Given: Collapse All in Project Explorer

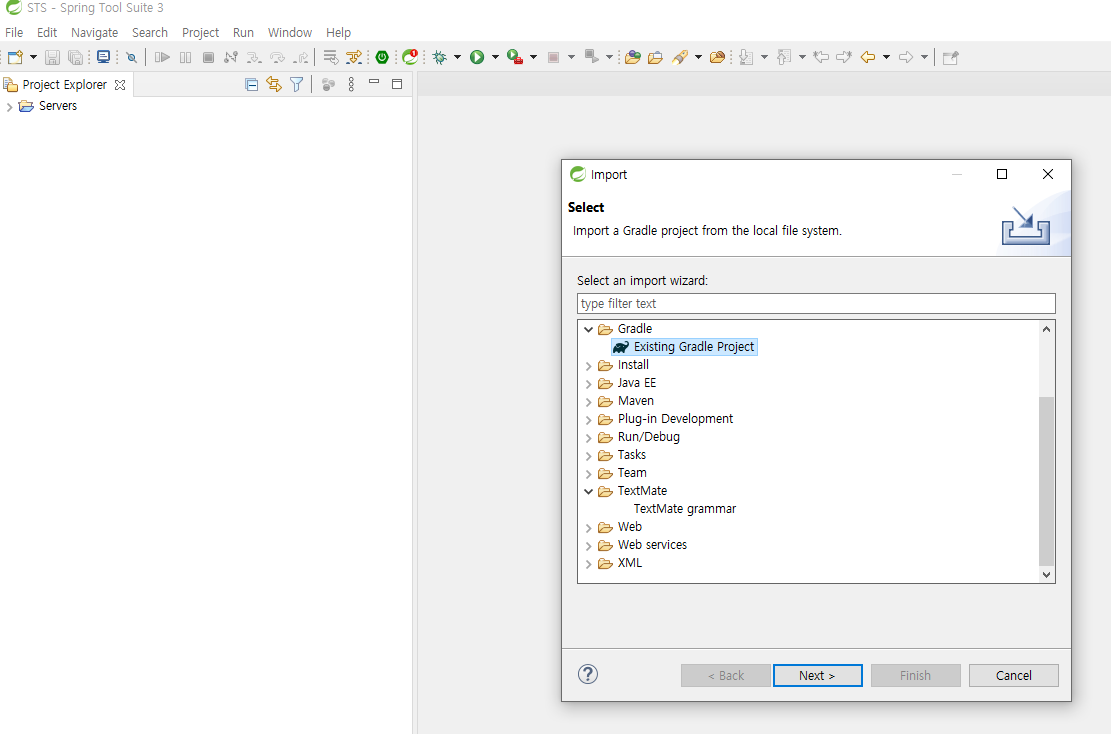Looking at the screenshot, I should 252,85.
